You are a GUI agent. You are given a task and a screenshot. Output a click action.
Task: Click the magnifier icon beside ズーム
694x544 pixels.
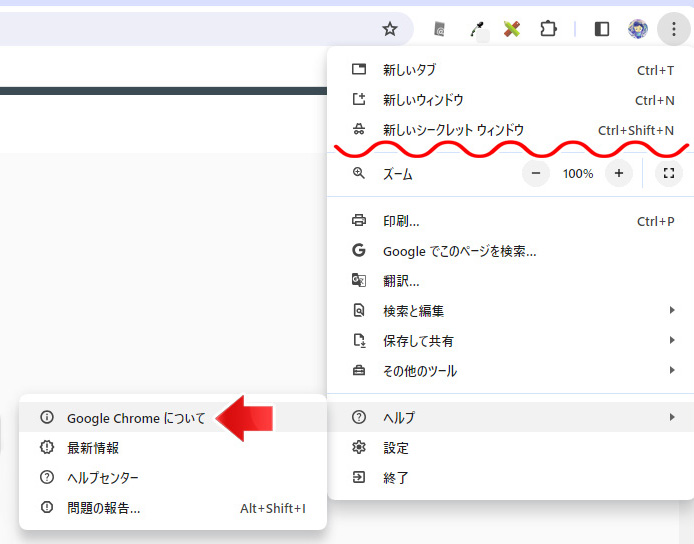click(x=359, y=173)
